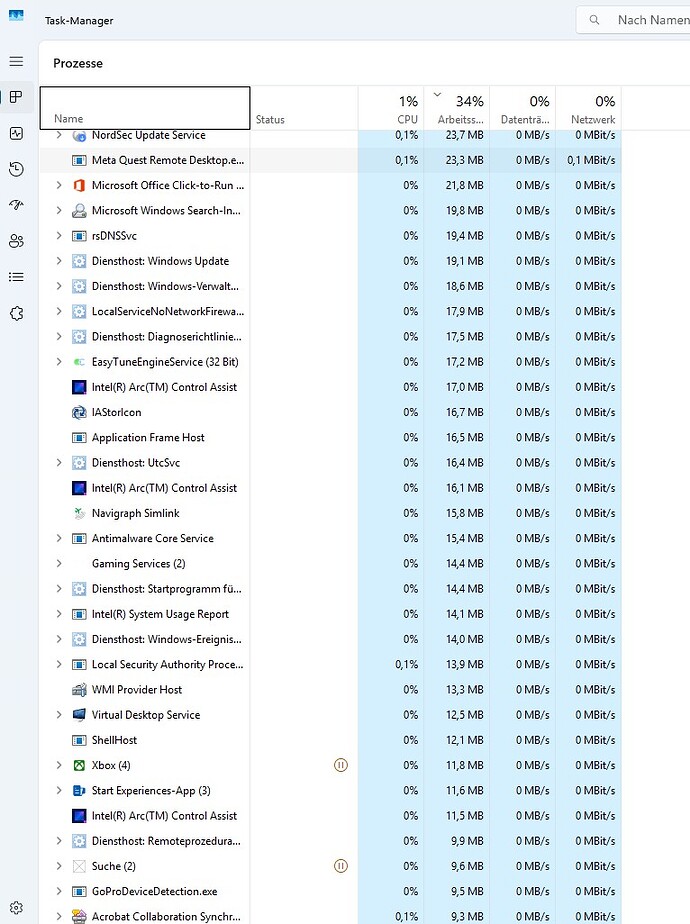
Task: Click the Xbox process icon
Action: (79, 765)
